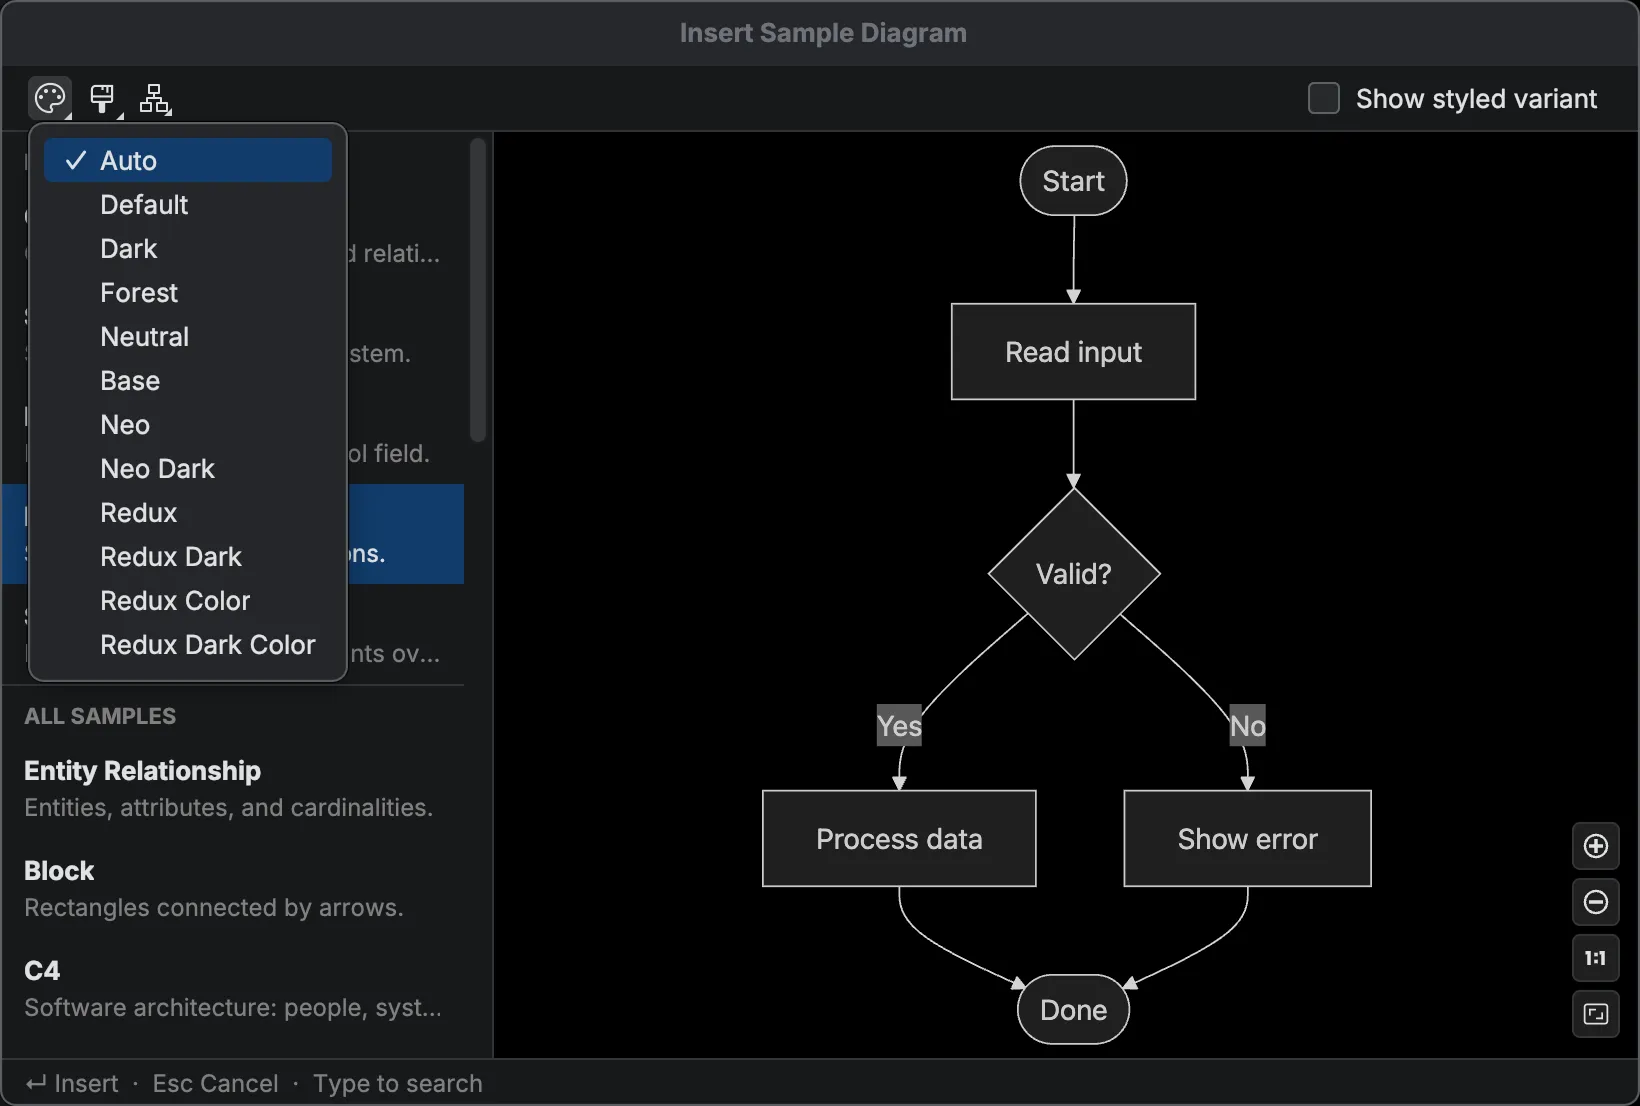Screen dimensions: 1640x1106
Task: Click the Valid? diamond node in preview
Action: pyautogui.click(x=1073, y=574)
